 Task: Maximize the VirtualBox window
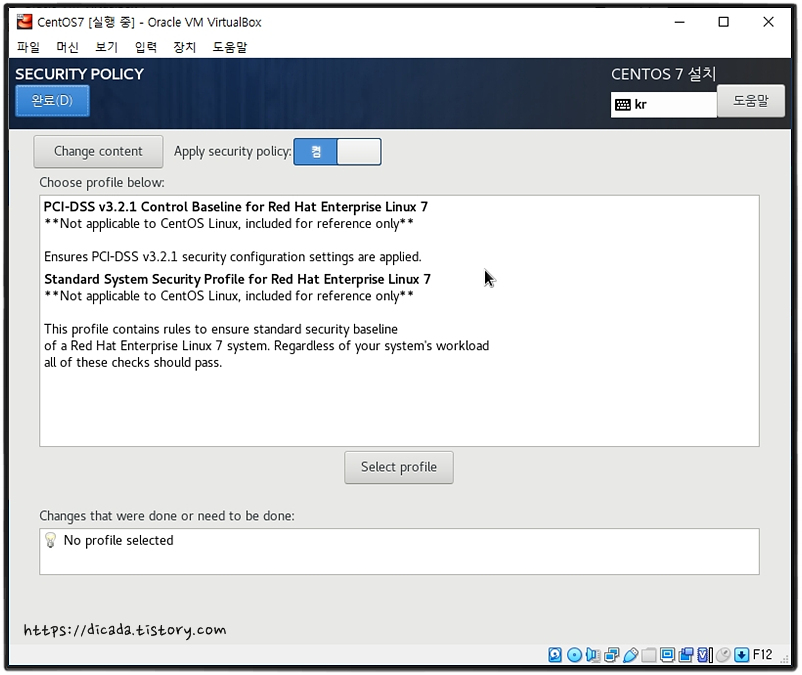723,22
